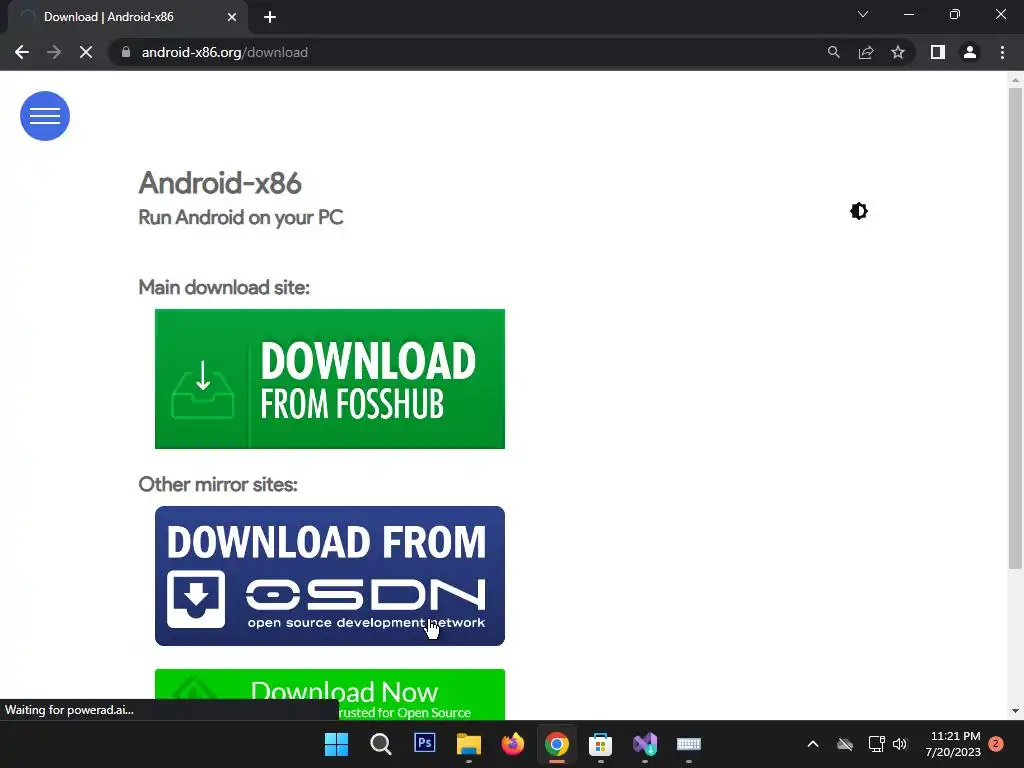Go back to the previous page

[22, 52]
